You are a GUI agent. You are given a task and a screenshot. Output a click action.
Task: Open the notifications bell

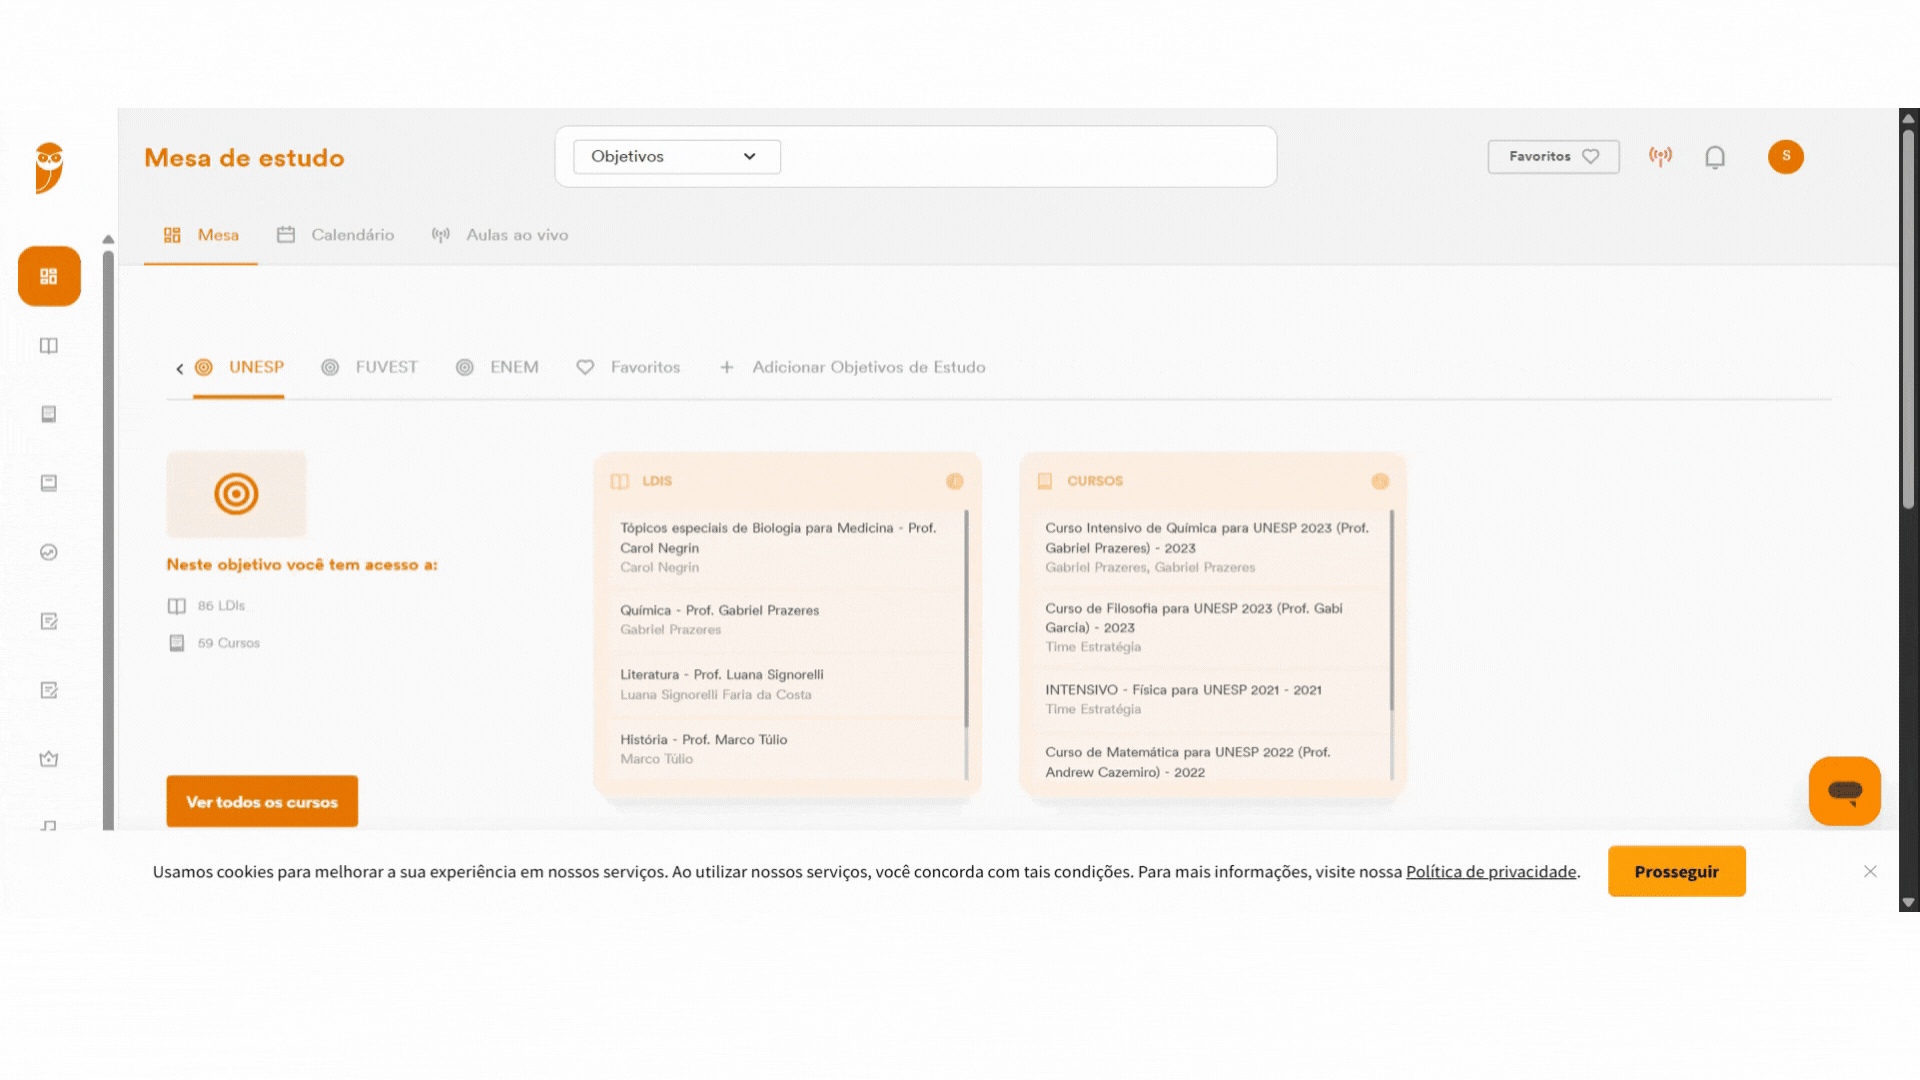(1715, 157)
